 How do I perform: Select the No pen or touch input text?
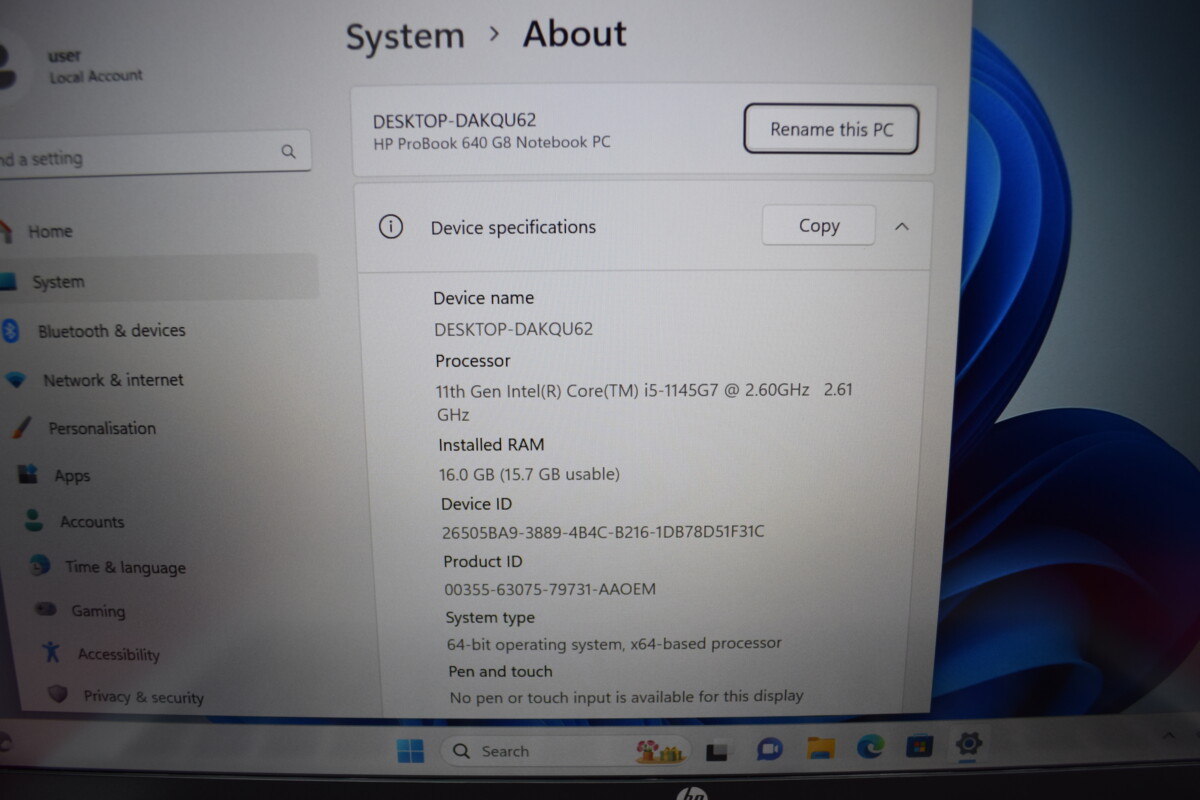pyautogui.click(x=626, y=696)
